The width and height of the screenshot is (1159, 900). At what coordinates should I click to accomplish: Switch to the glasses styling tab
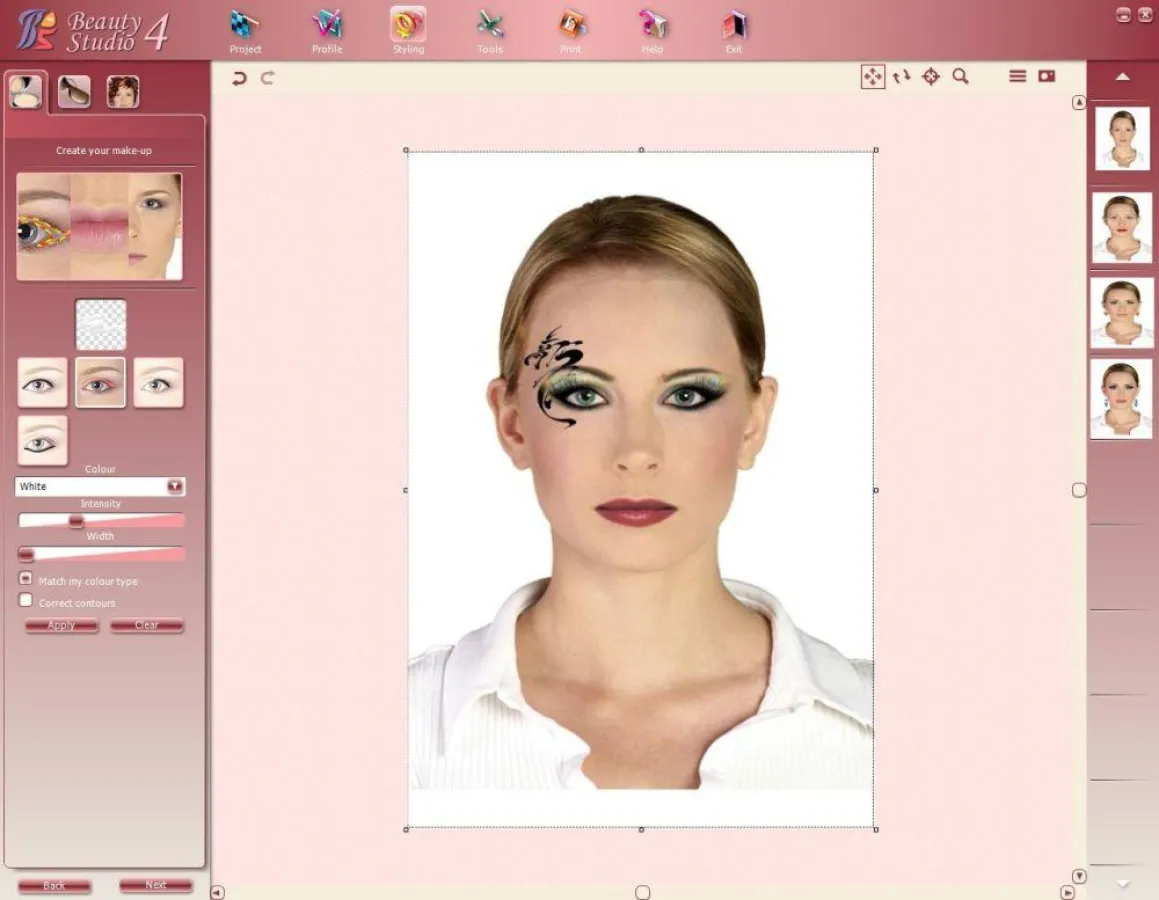pyautogui.click(x=72, y=90)
